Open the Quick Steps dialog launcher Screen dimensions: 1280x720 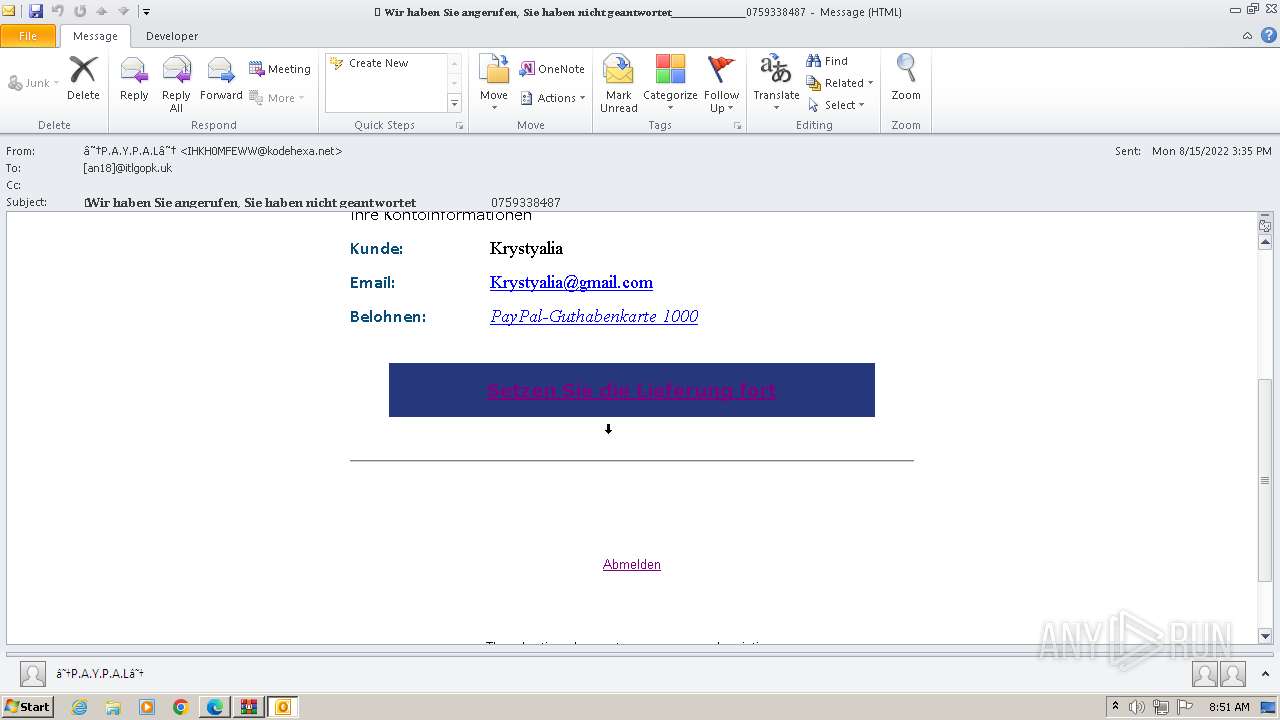pos(460,126)
